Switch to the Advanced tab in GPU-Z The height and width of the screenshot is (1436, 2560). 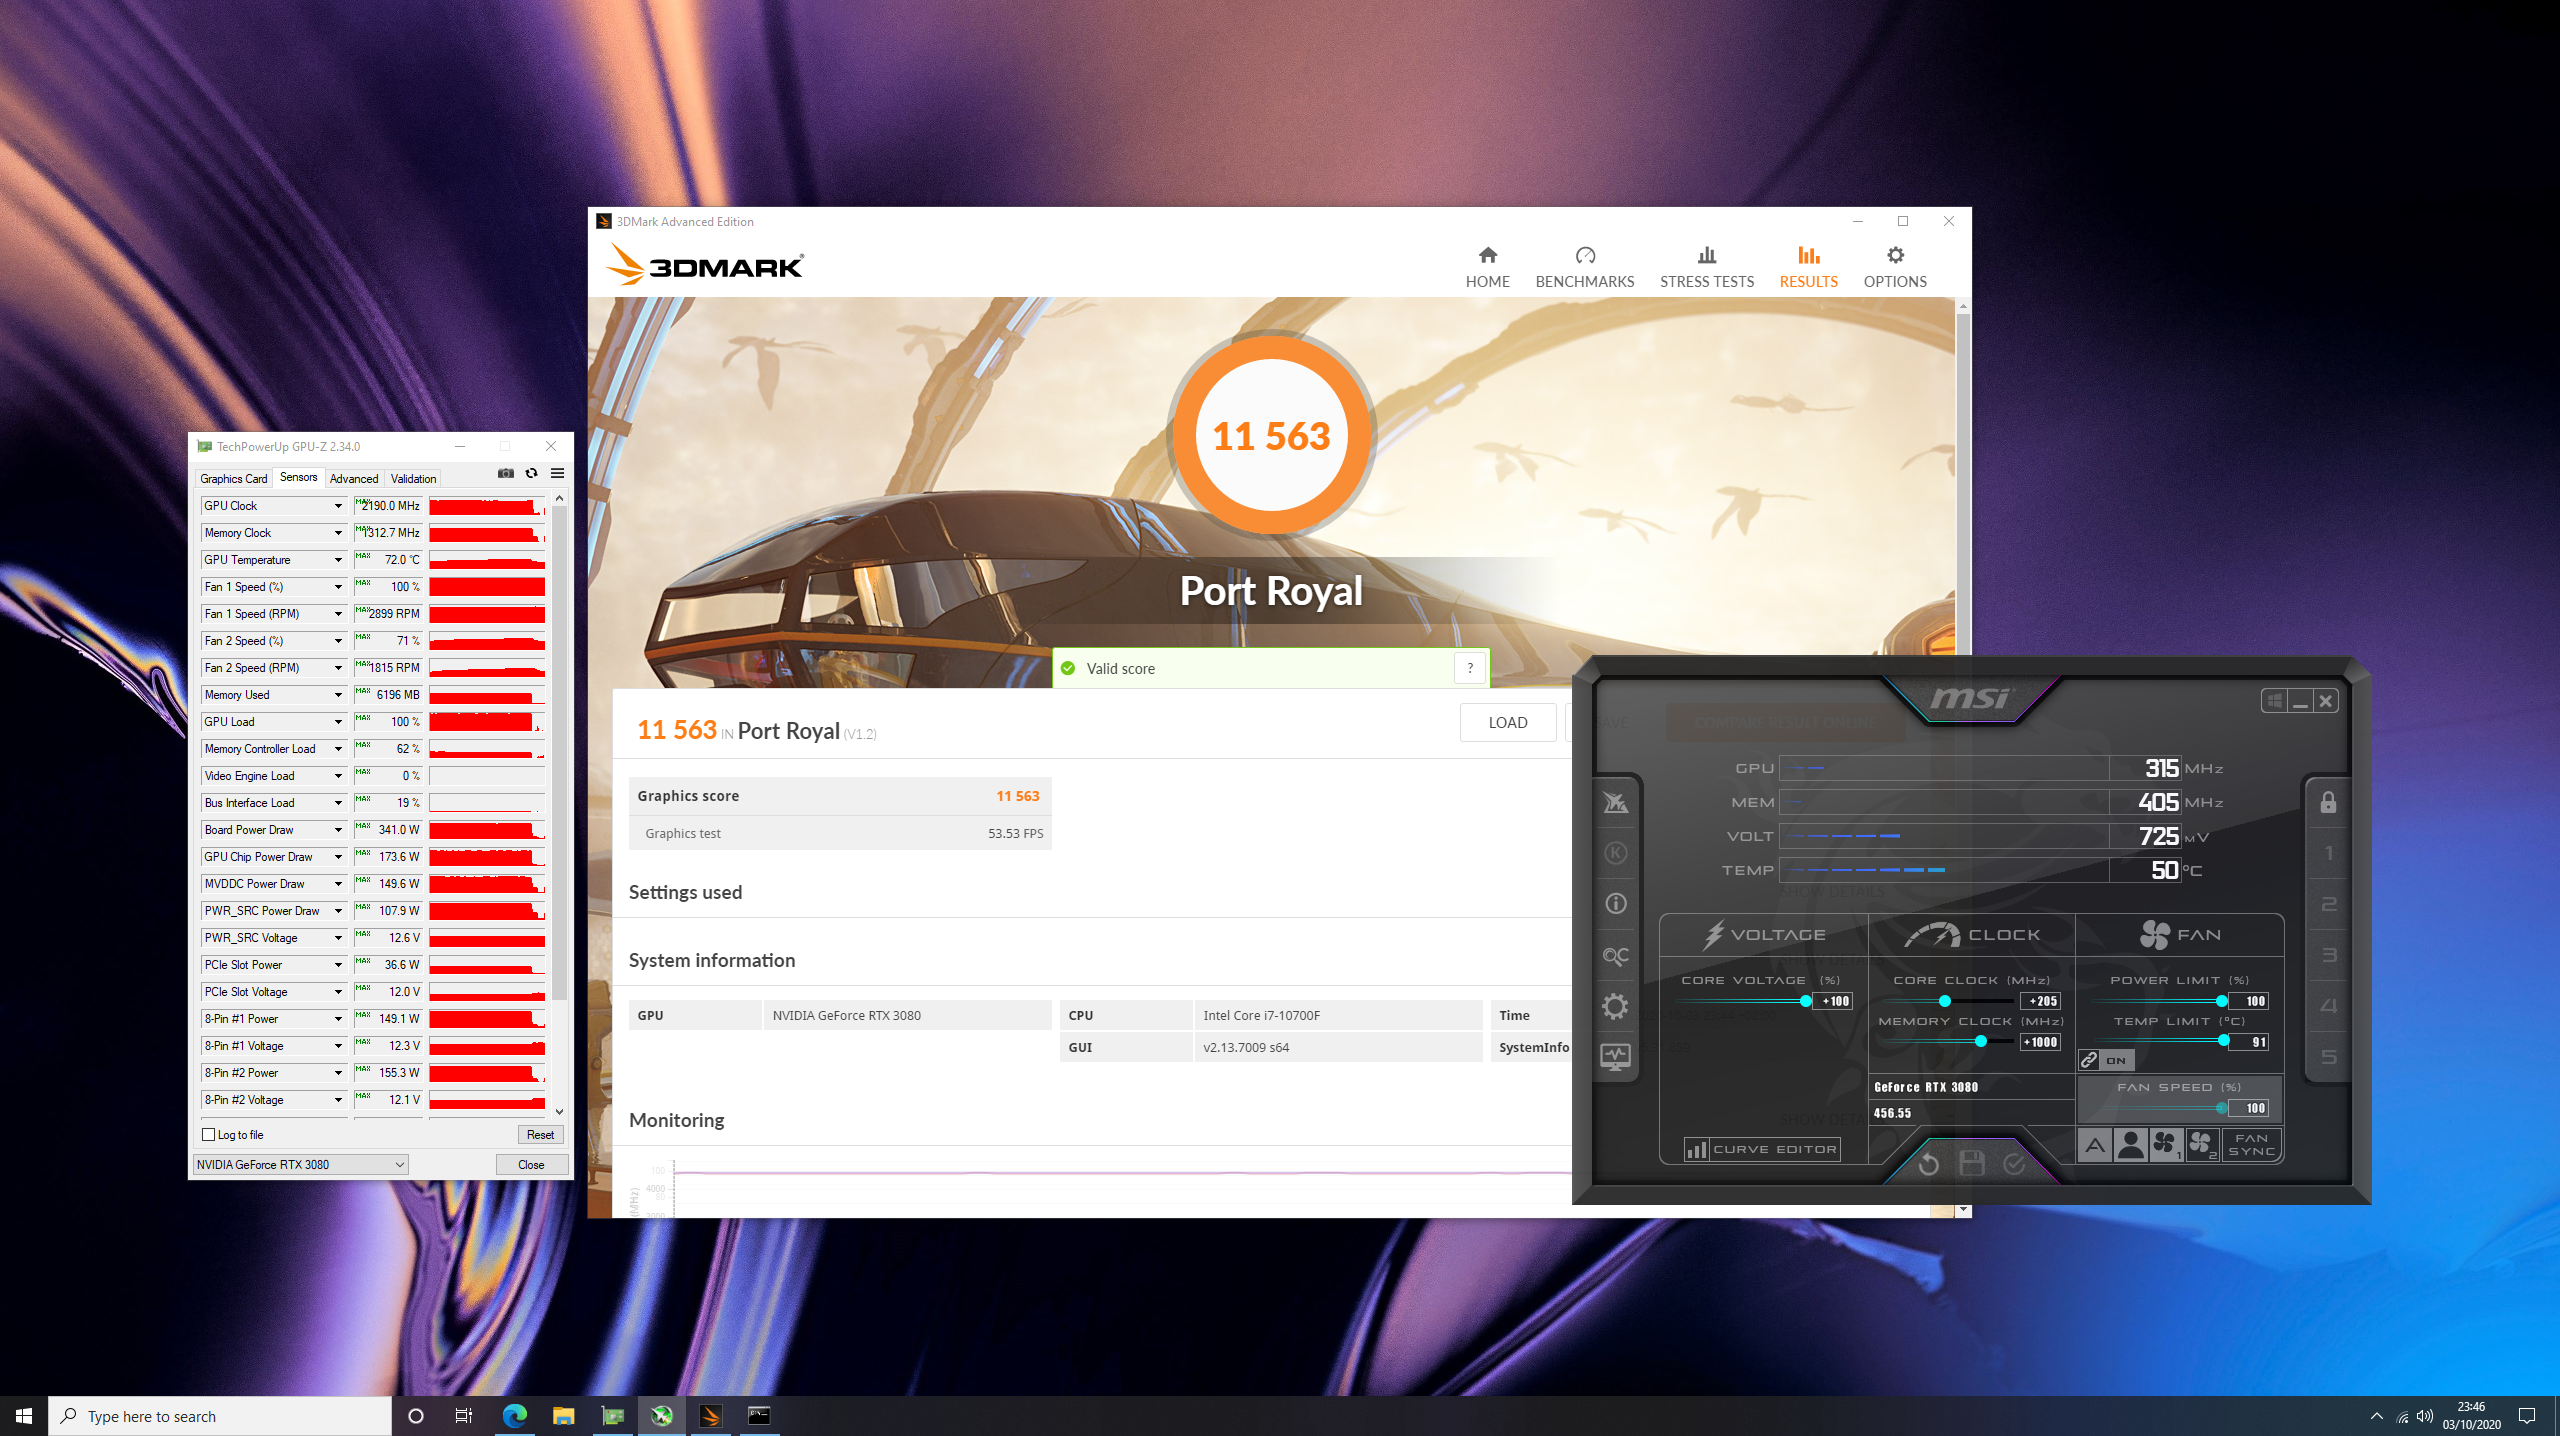[x=354, y=479]
